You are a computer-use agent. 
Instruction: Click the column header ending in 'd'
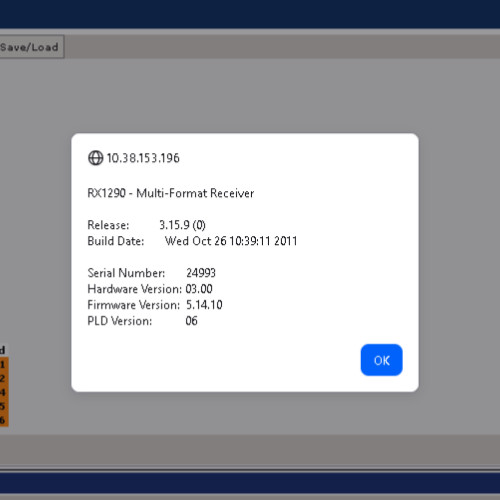(3, 350)
